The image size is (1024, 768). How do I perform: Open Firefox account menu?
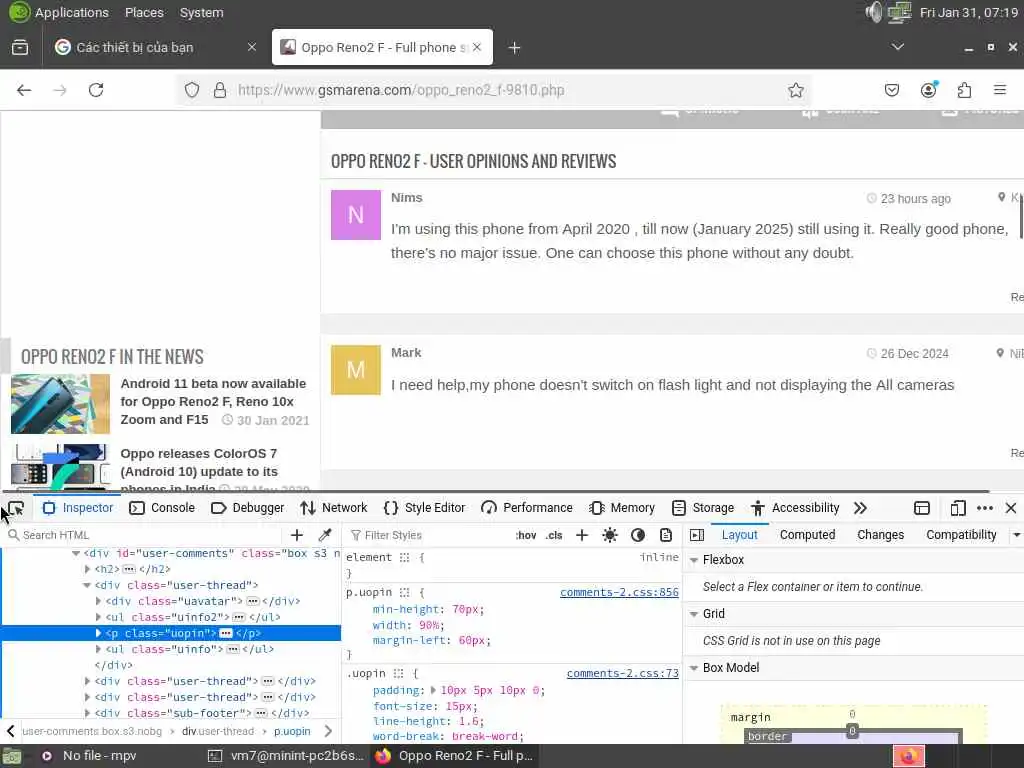[929, 90]
